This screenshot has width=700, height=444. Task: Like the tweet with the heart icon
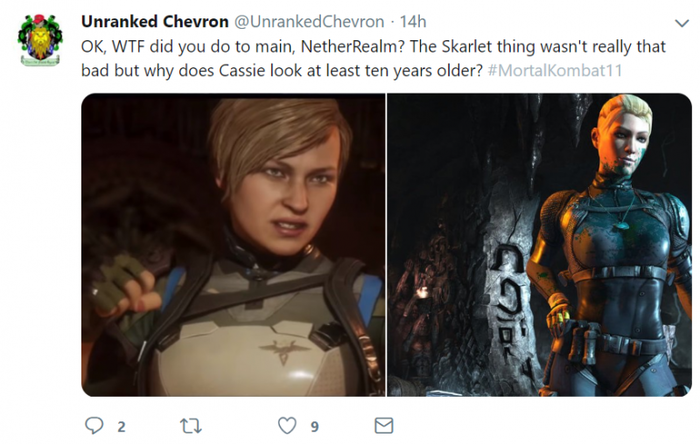coord(287,425)
